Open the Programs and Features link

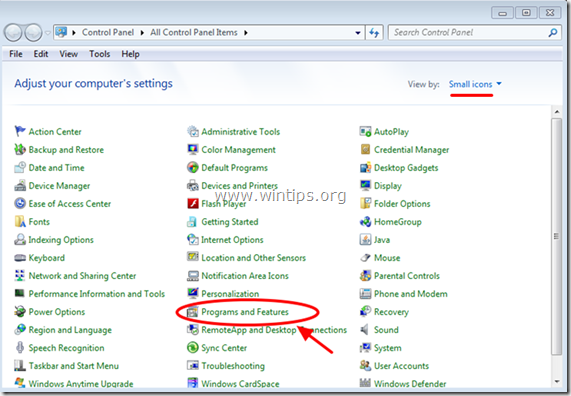pos(245,312)
